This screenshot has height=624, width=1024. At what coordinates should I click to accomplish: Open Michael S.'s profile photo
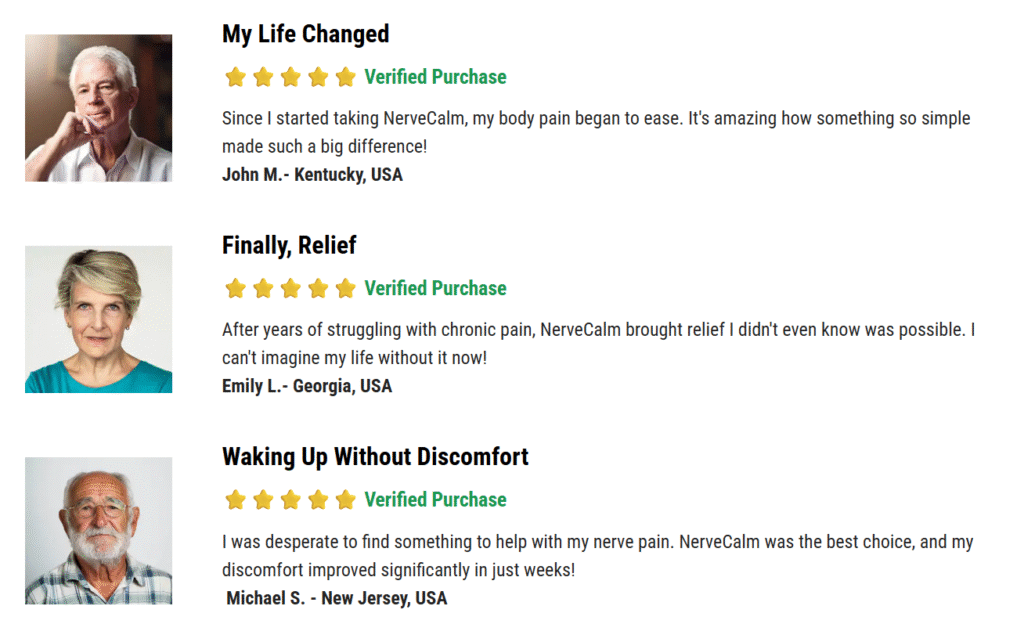pos(99,531)
